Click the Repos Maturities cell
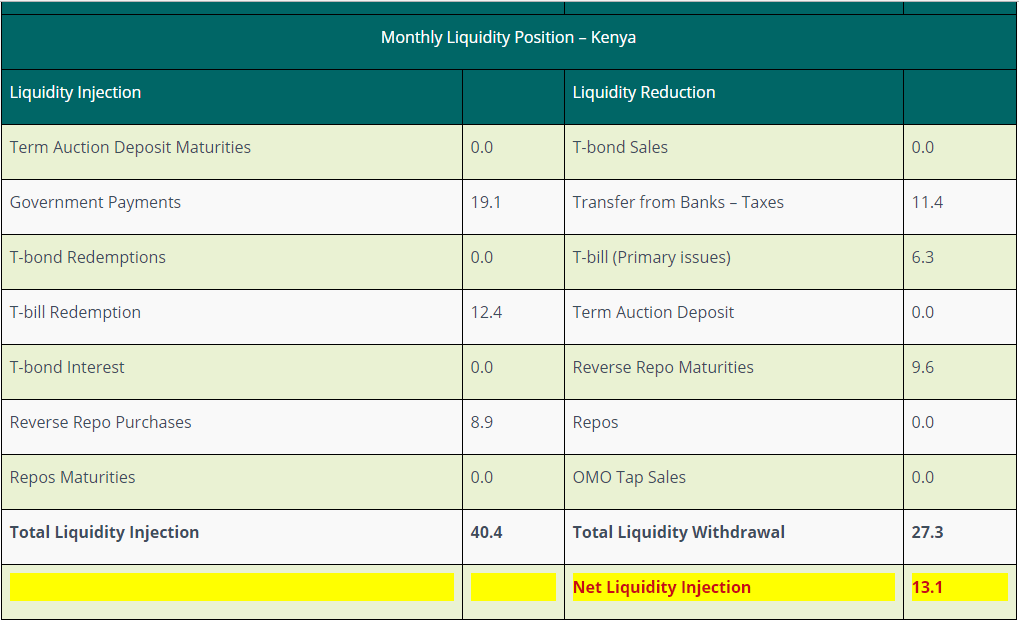This screenshot has width=1019, height=625. [73, 478]
